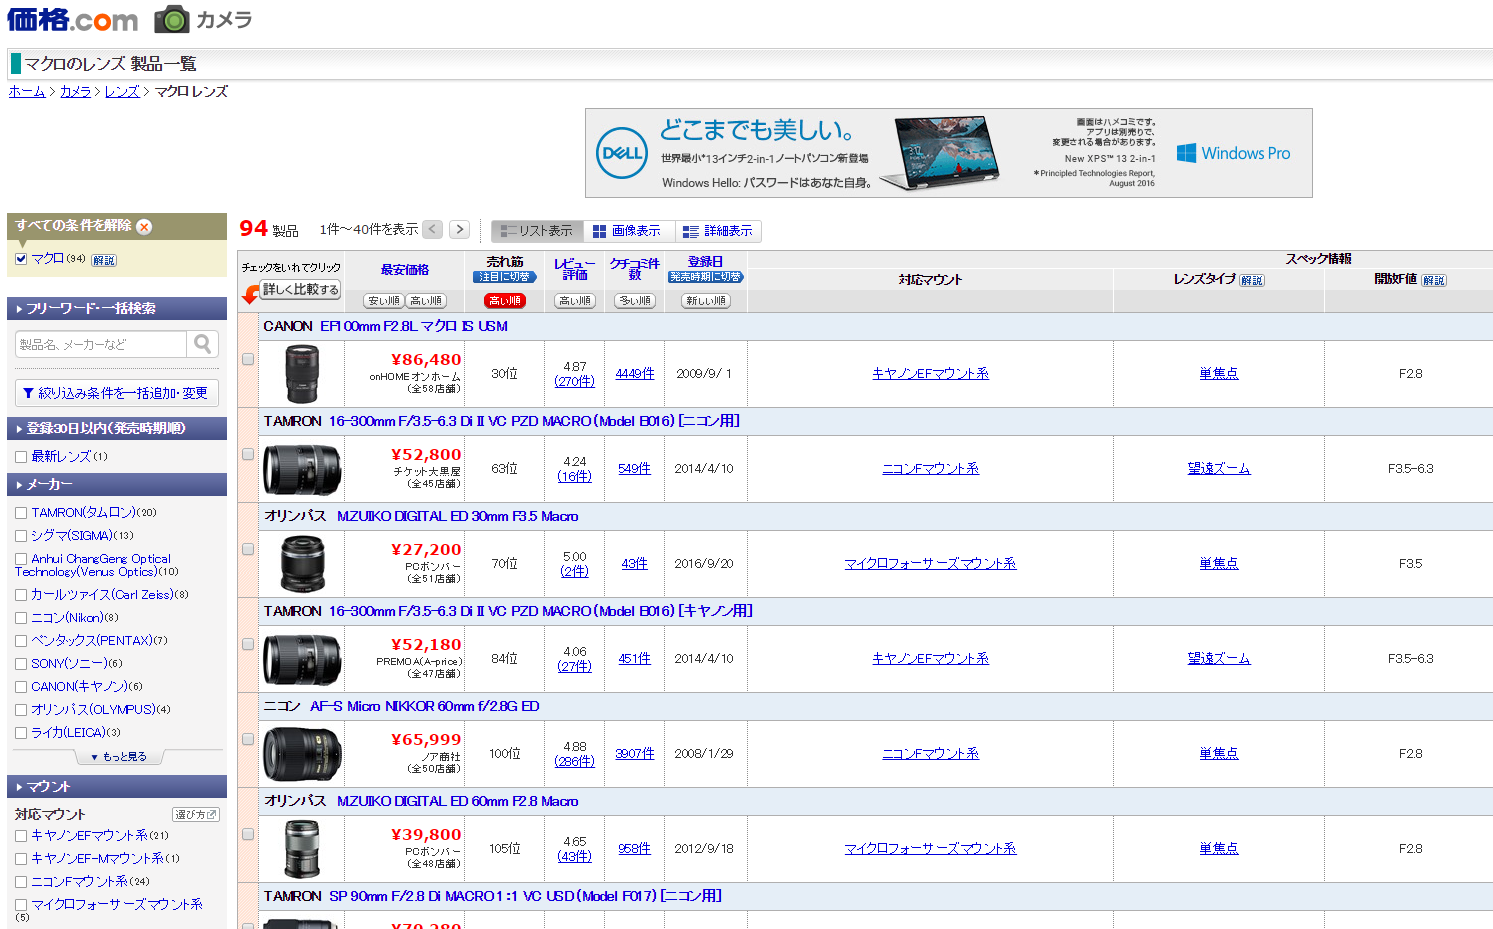This screenshot has height=929, width=1493.
Task: Check the 最新レンズ filter checkbox
Action: click(21, 457)
